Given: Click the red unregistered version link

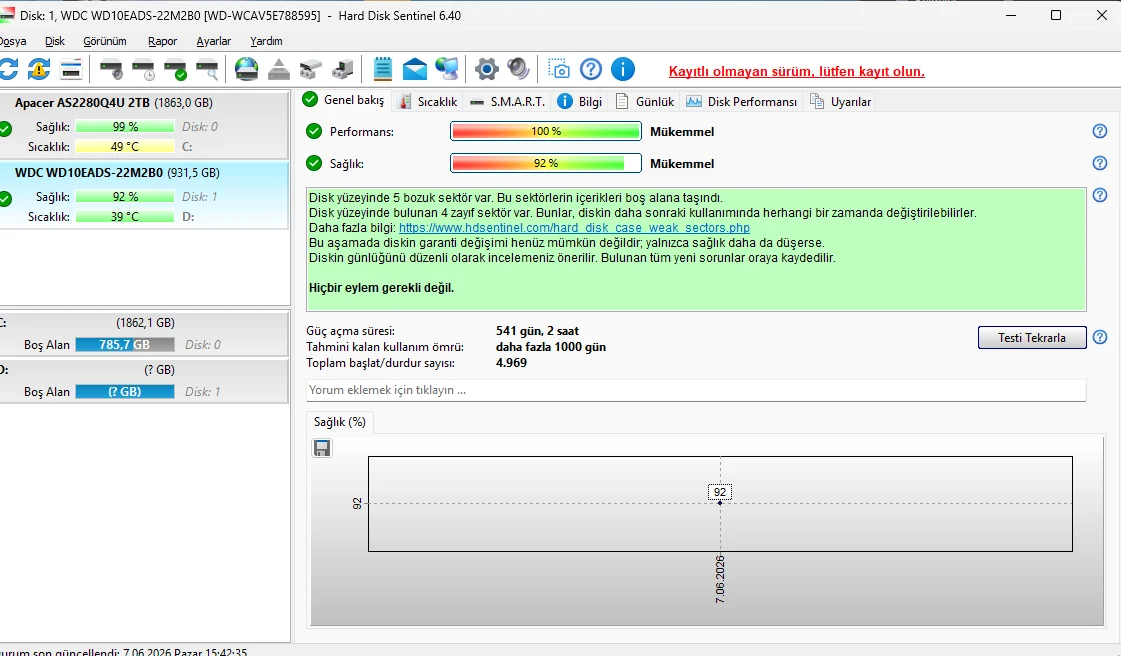Looking at the screenshot, I should click(796, 71).
